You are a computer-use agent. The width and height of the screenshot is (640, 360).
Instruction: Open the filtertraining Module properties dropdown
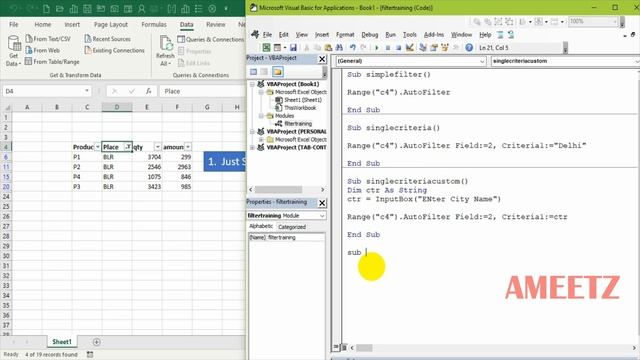click(x=322, y=216)
